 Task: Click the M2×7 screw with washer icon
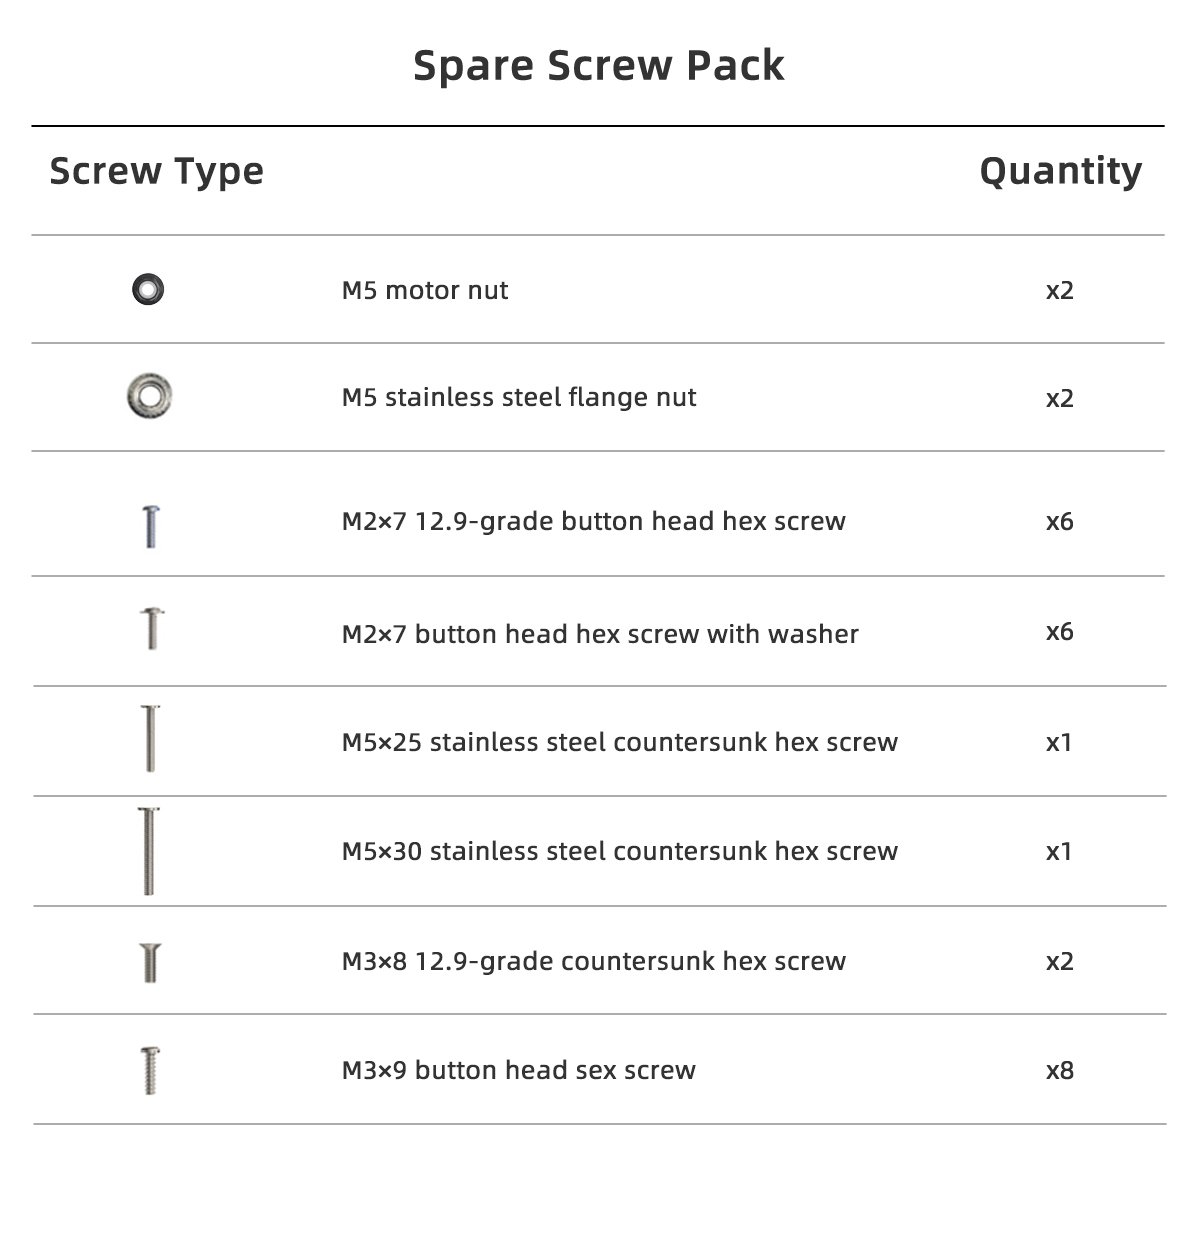coord(151,629)
